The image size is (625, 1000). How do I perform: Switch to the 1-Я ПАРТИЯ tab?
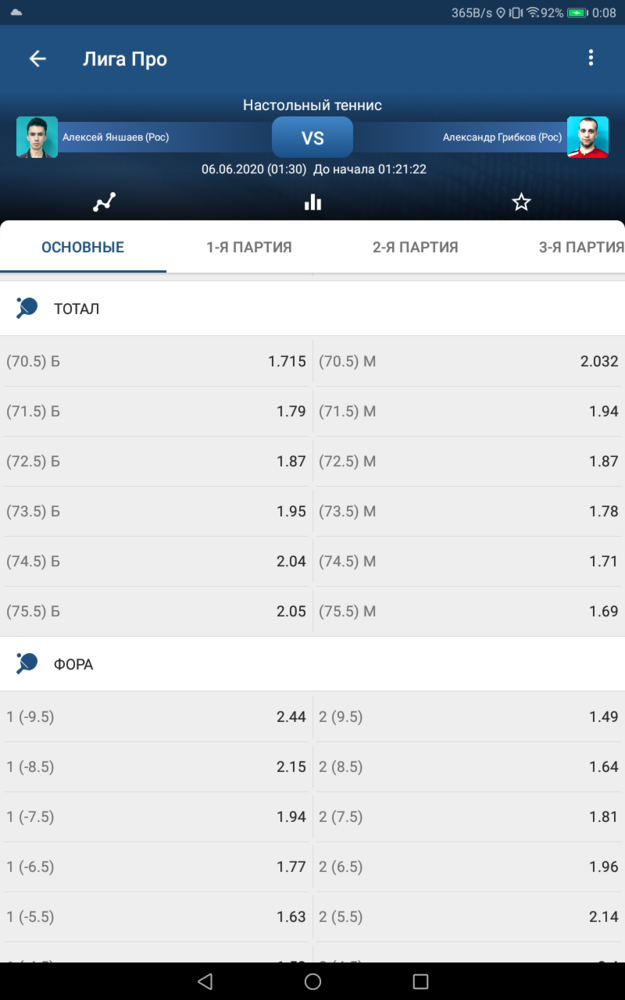tap(249, 247)
